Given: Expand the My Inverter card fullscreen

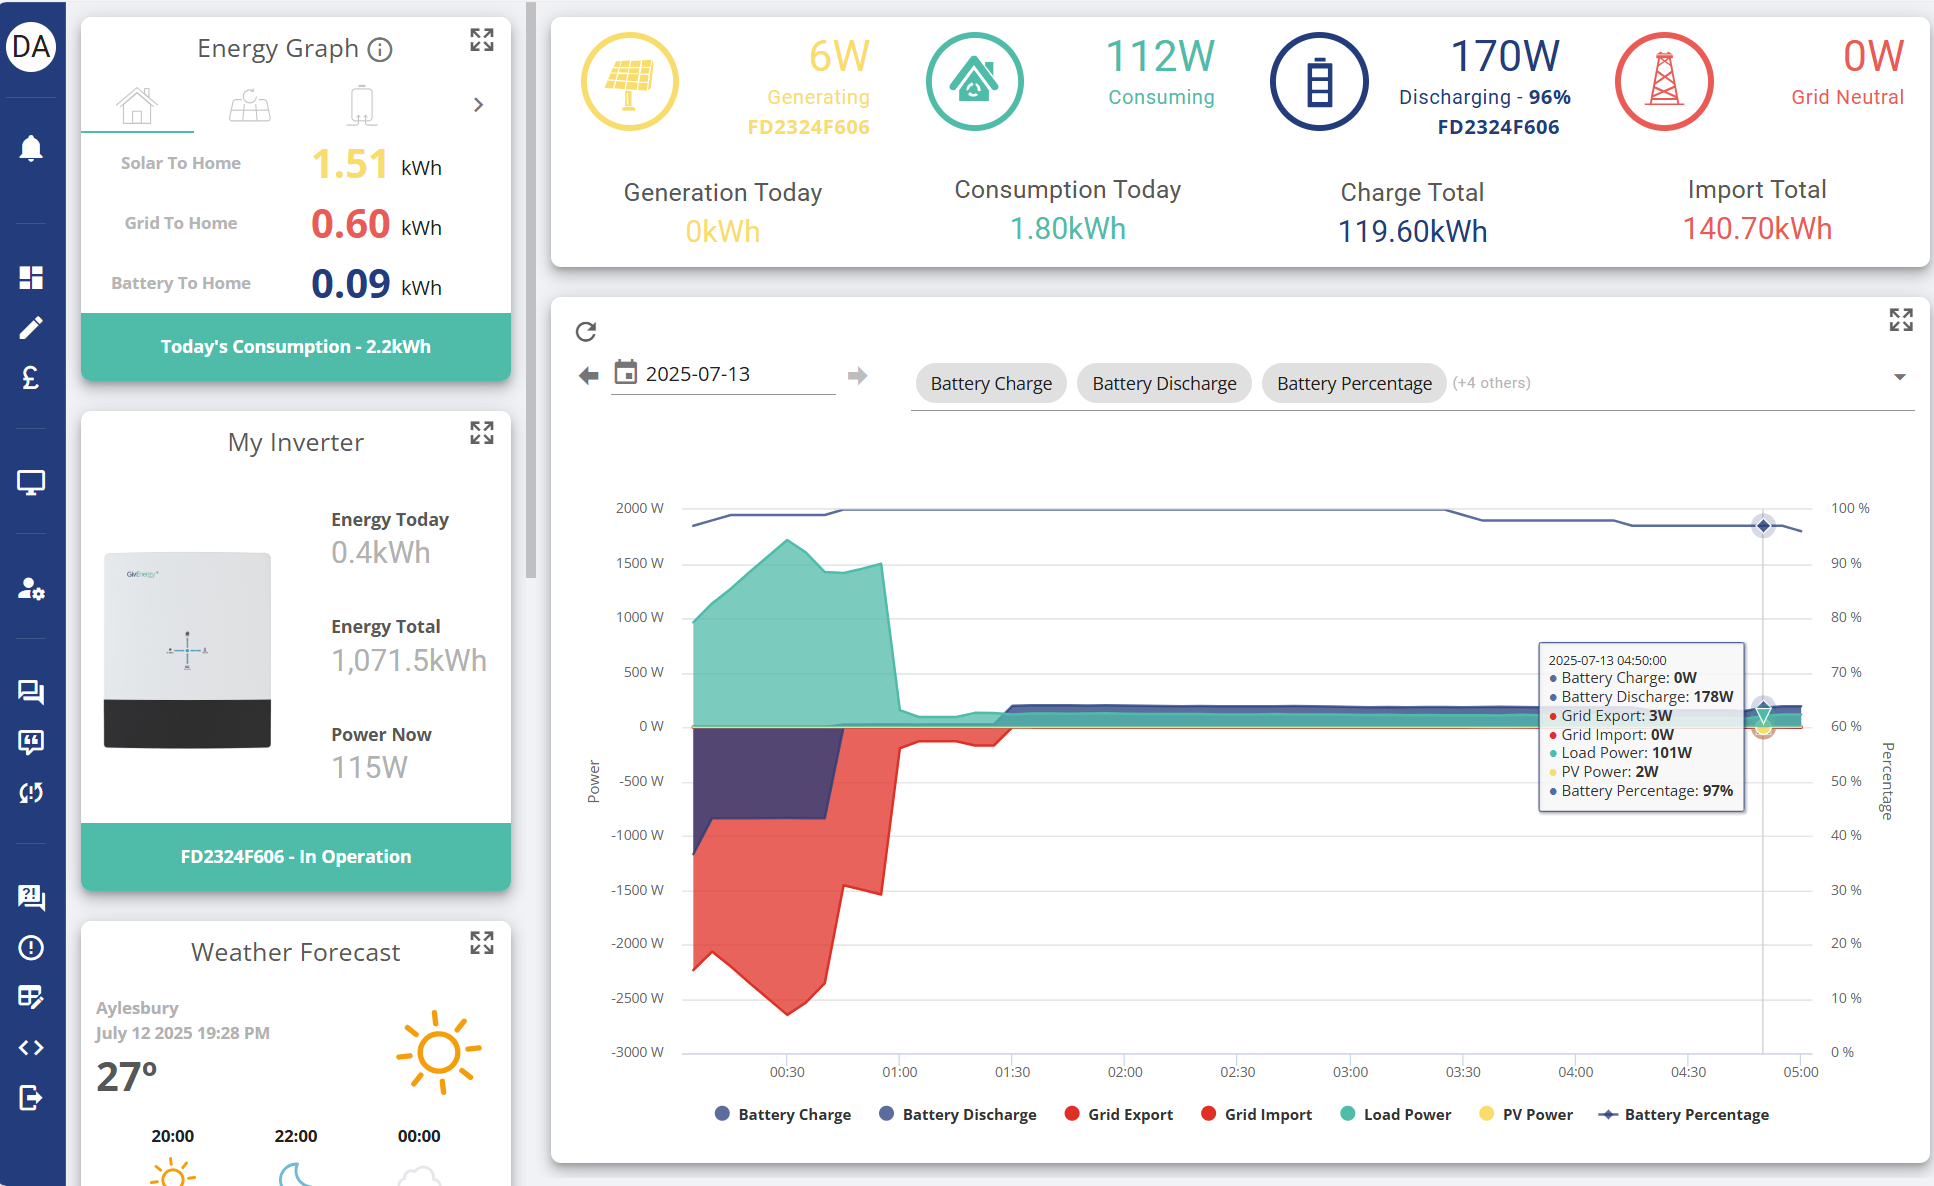Looking at the screenshot, I should (x=482, y=433).
